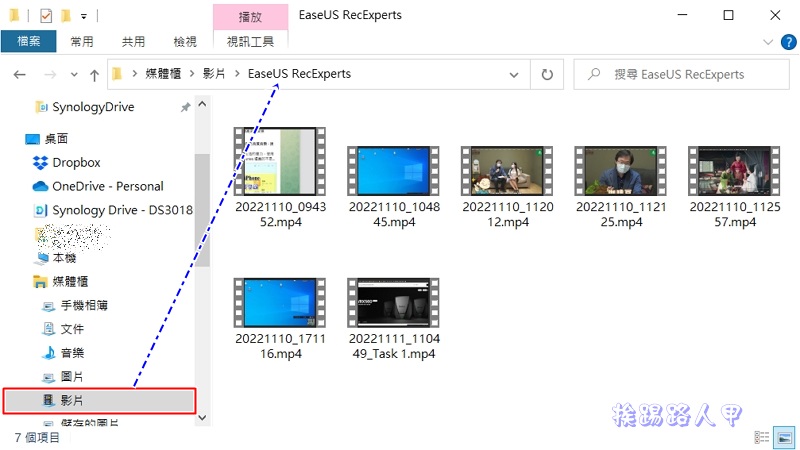Viewport: 800px width, 450px height.
Task: Expand the ribbon with the chevron
Action: click(768, 41)
